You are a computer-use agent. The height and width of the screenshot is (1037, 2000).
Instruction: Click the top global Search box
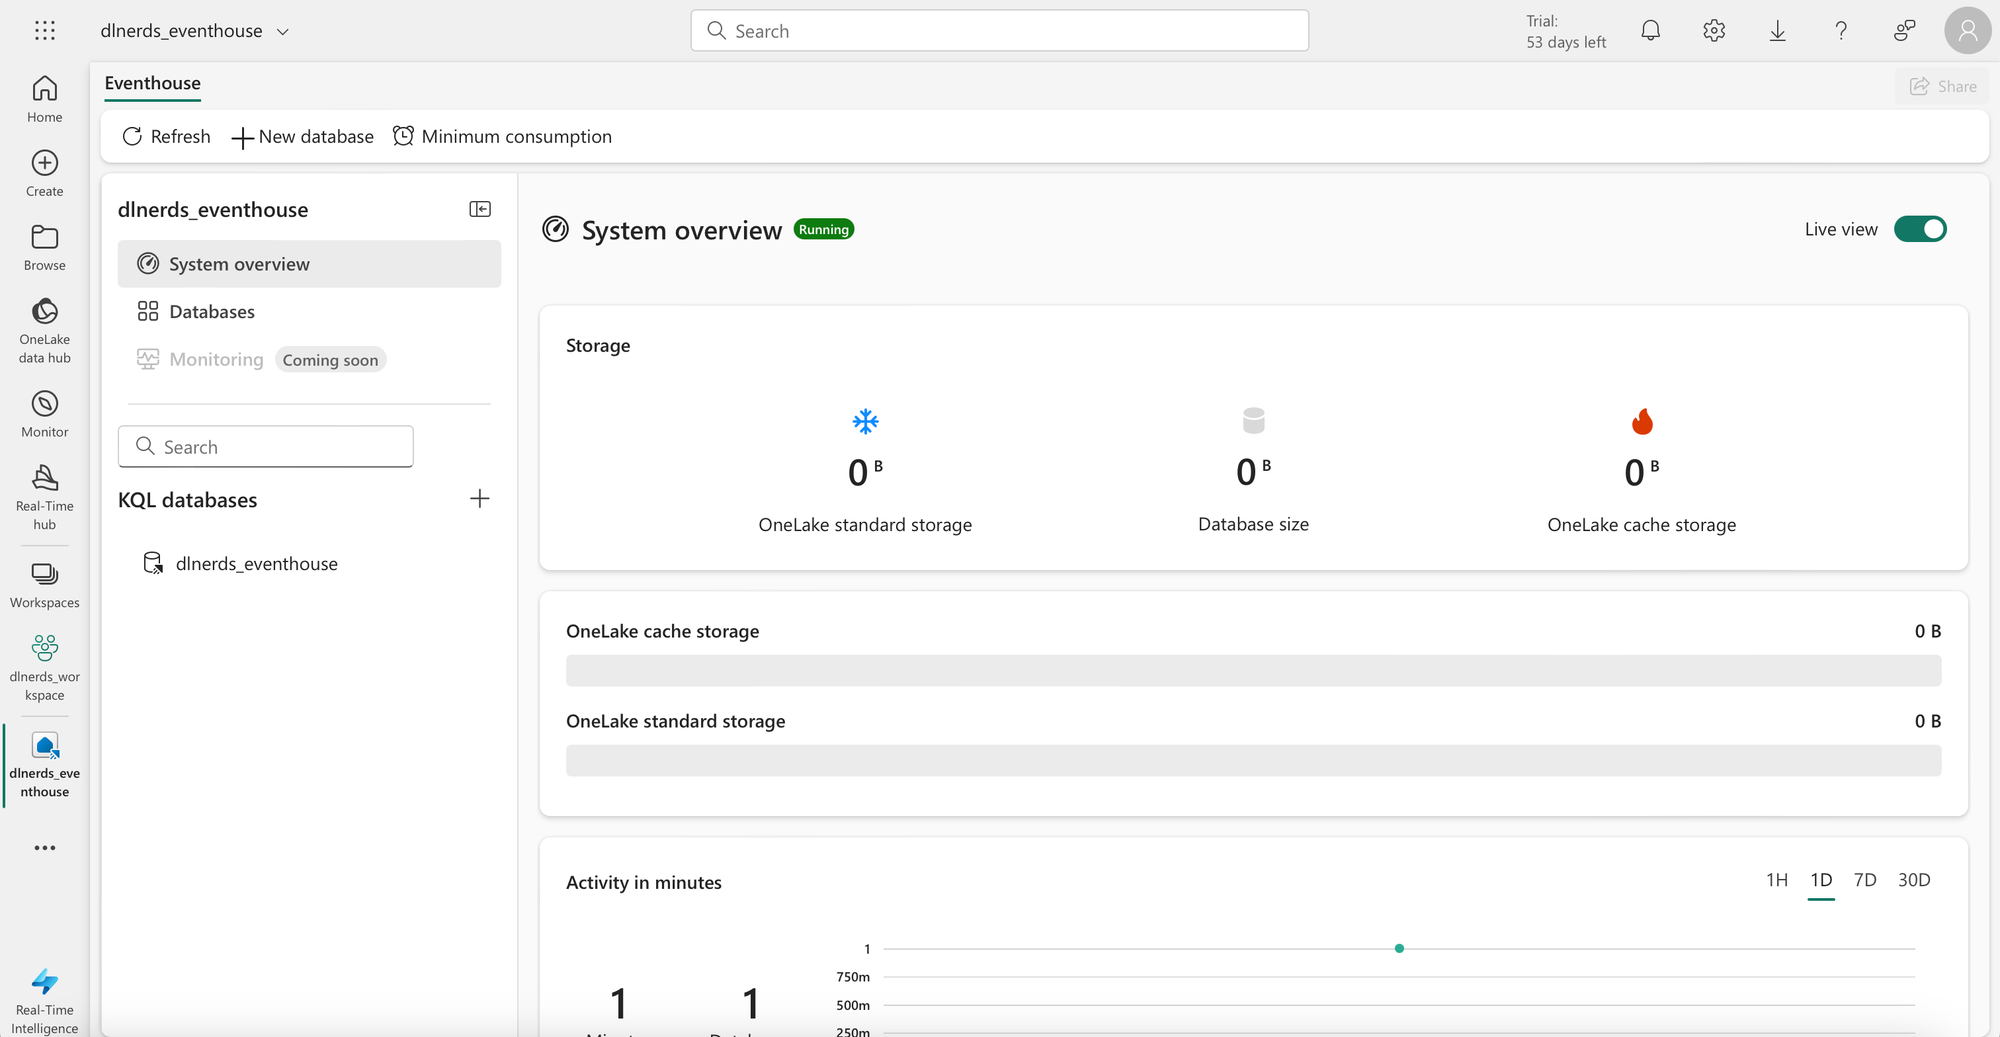[x=1000, y=31]
